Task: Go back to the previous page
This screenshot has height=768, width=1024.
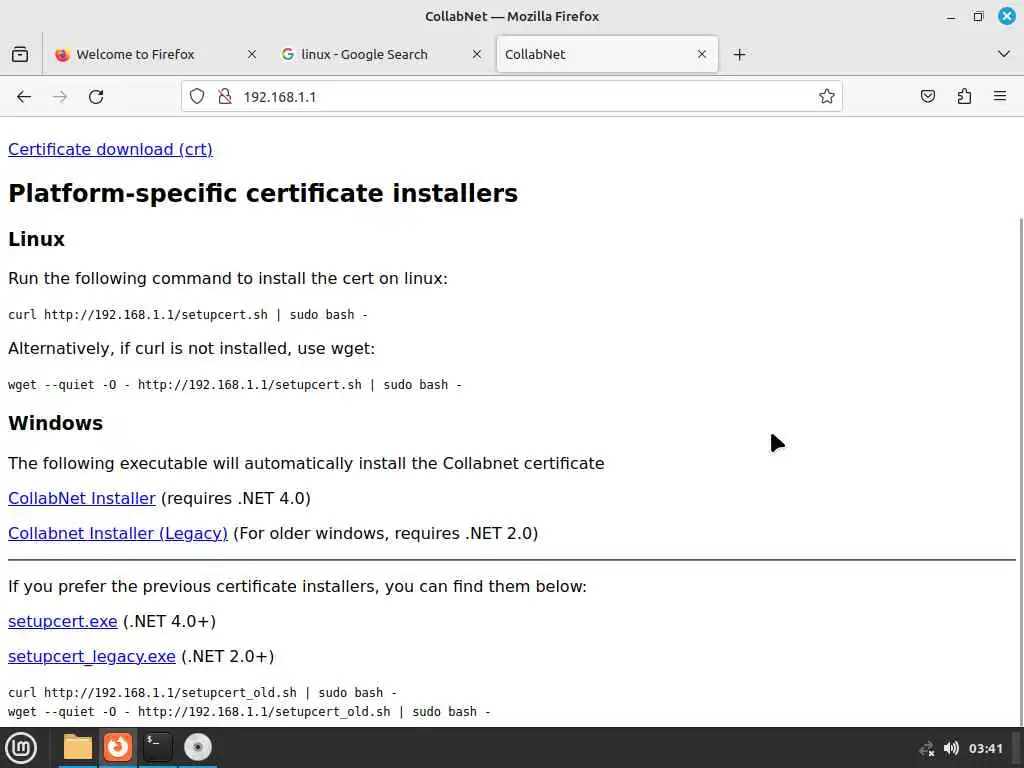Action: tap(24, 97)
